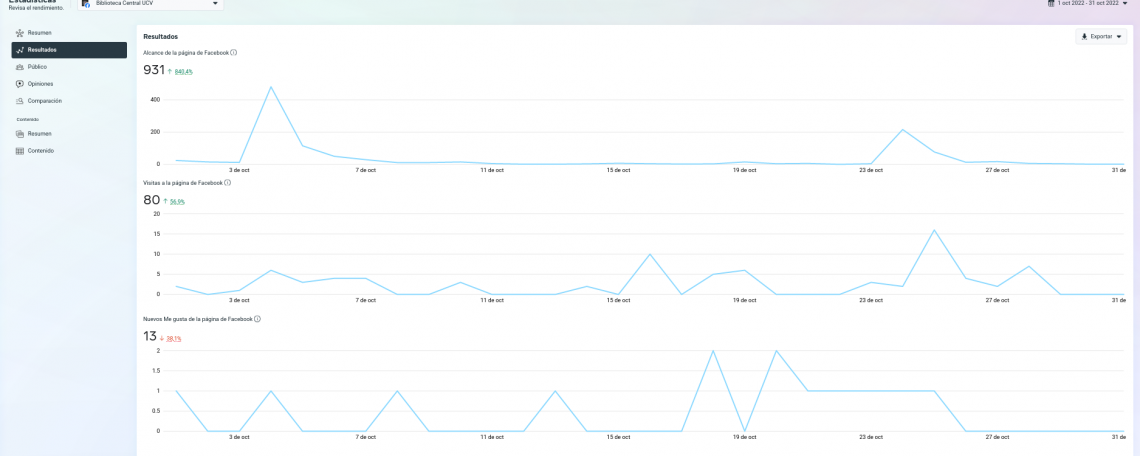1140x456 pixels.
Task: Click the 400 axis label in Alcance chart
Action: (x=156, y=100)
